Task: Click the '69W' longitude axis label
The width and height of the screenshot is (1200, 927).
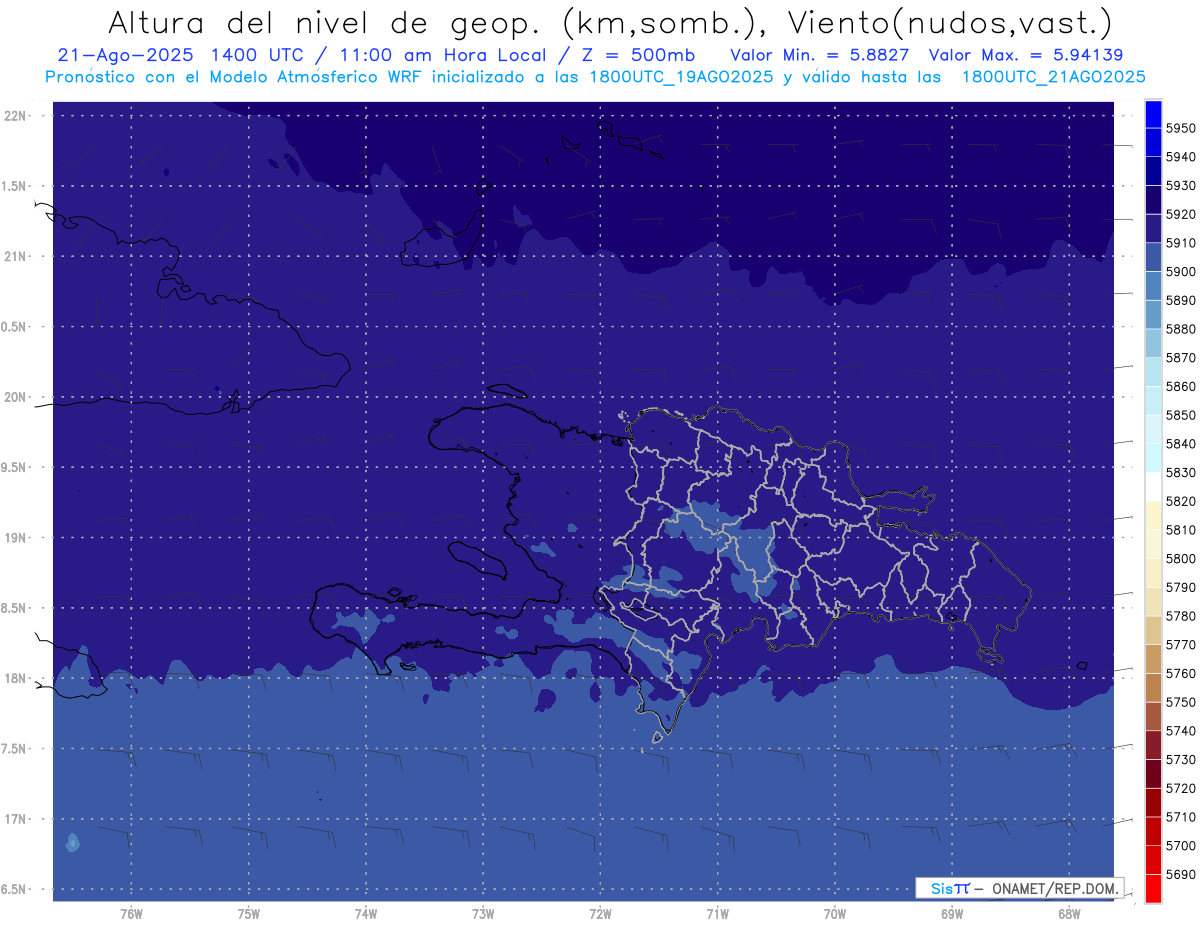Action: tap(952, 914)
